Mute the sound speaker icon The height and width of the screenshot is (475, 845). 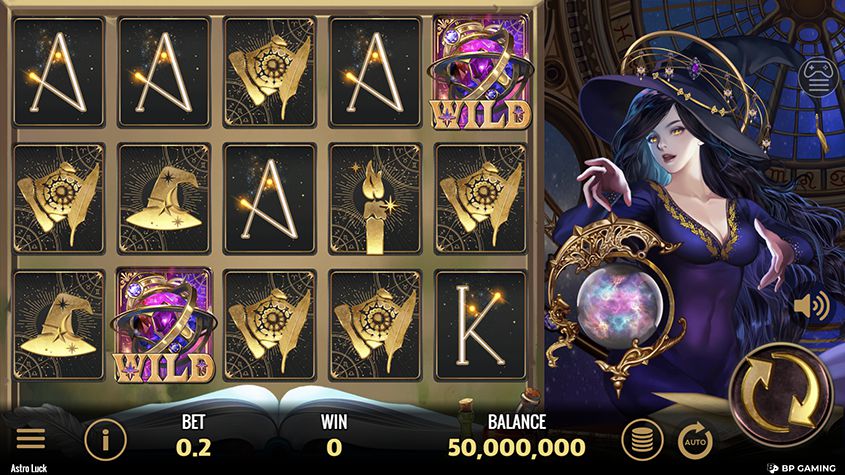812,306
